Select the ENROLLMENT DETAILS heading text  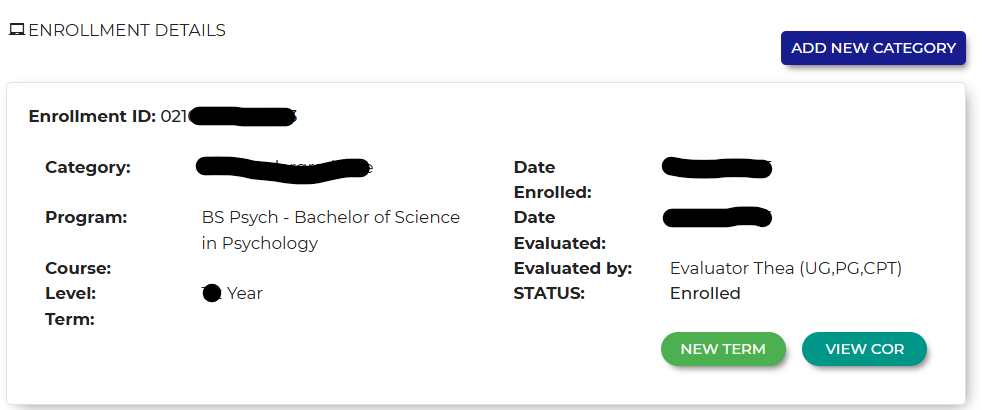point(127,30)
